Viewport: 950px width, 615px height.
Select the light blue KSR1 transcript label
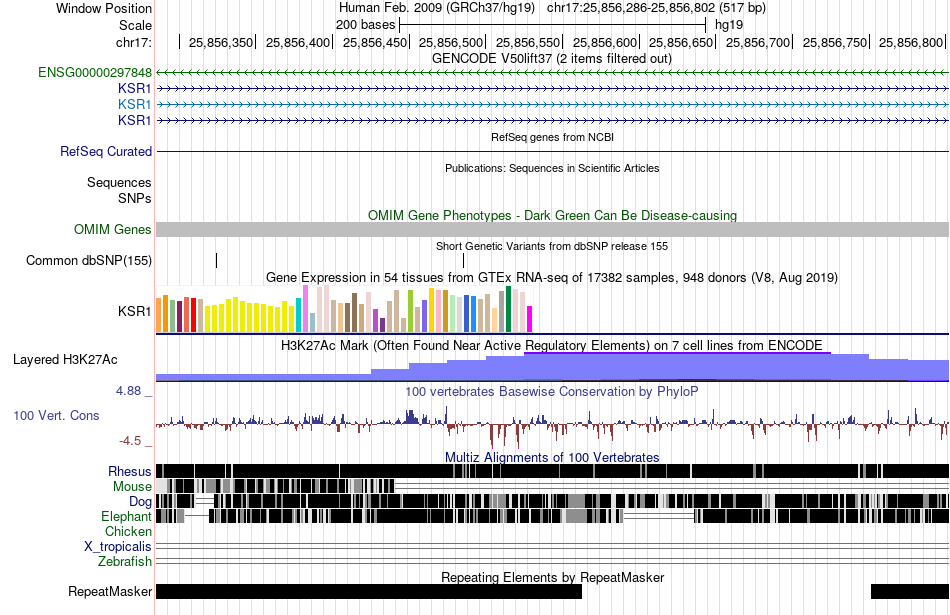pyautogui.click(x=135, y=104)
